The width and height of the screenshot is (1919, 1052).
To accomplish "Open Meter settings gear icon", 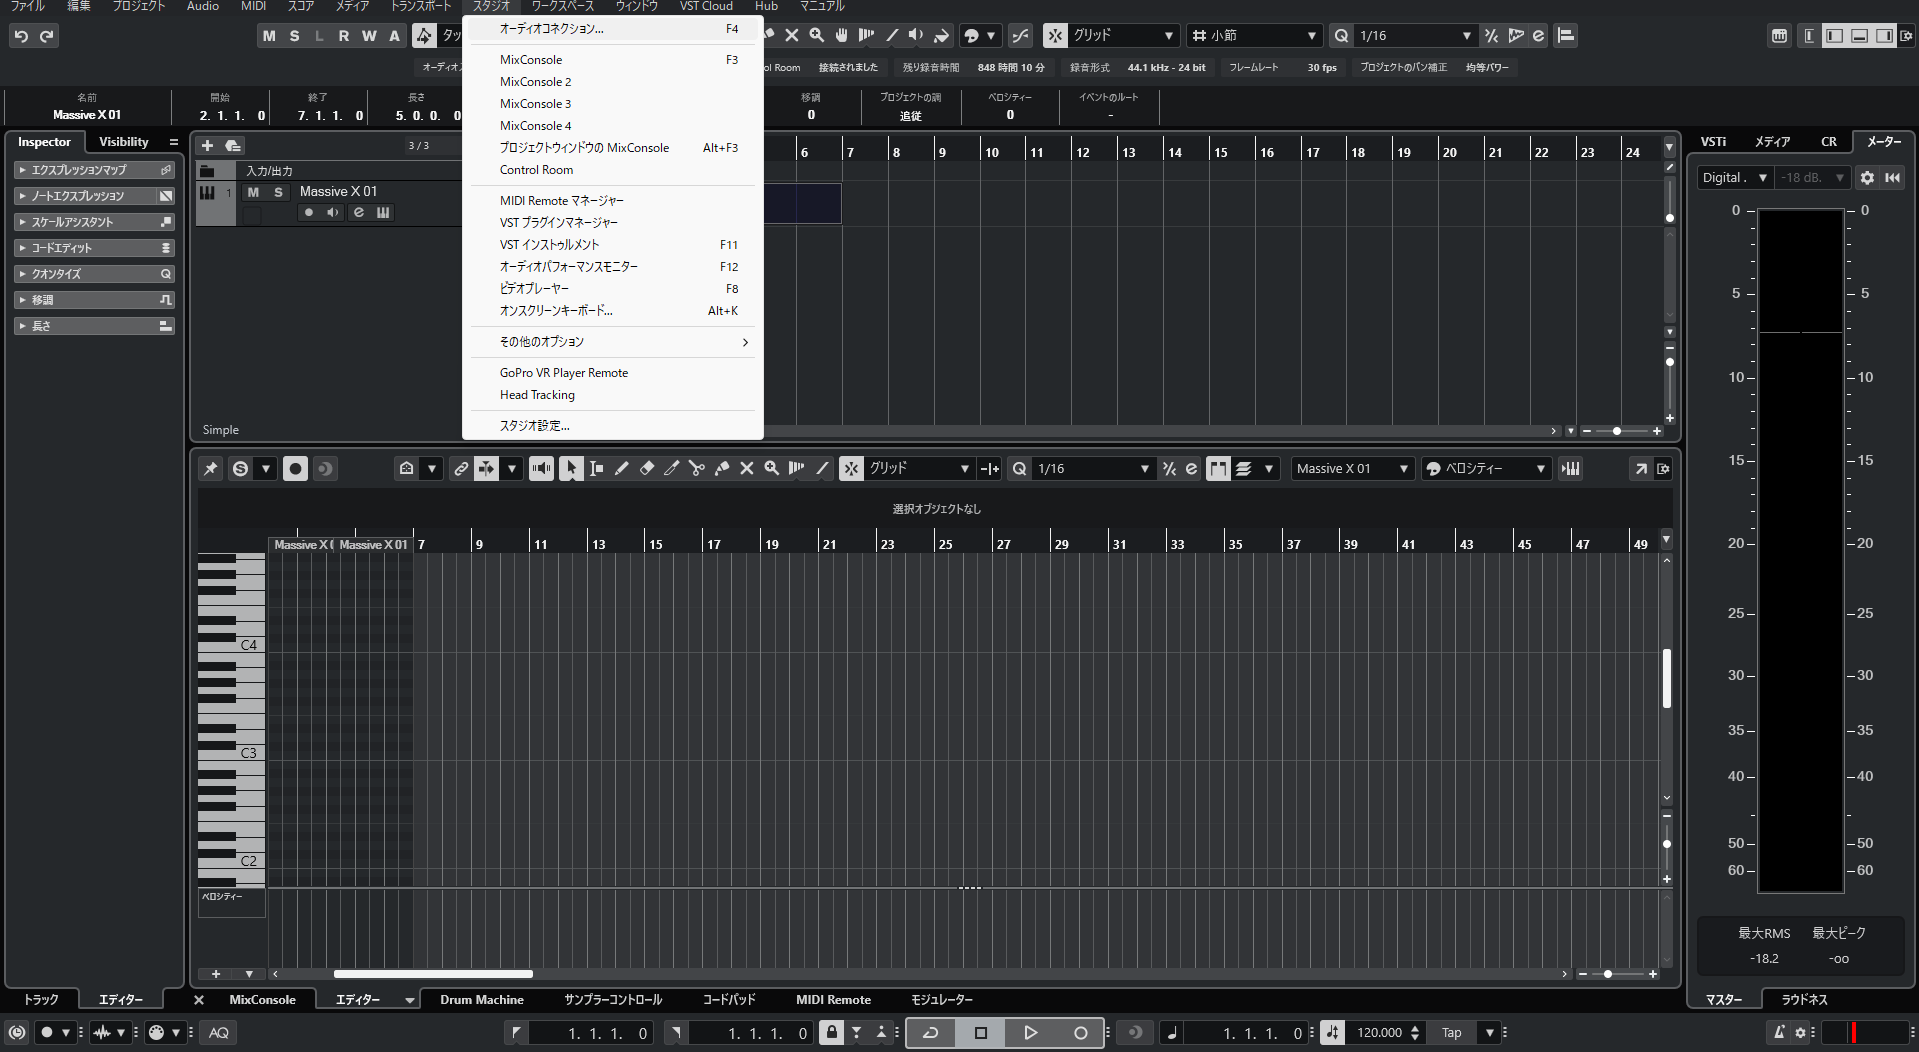I will [x=1867, y=177].
